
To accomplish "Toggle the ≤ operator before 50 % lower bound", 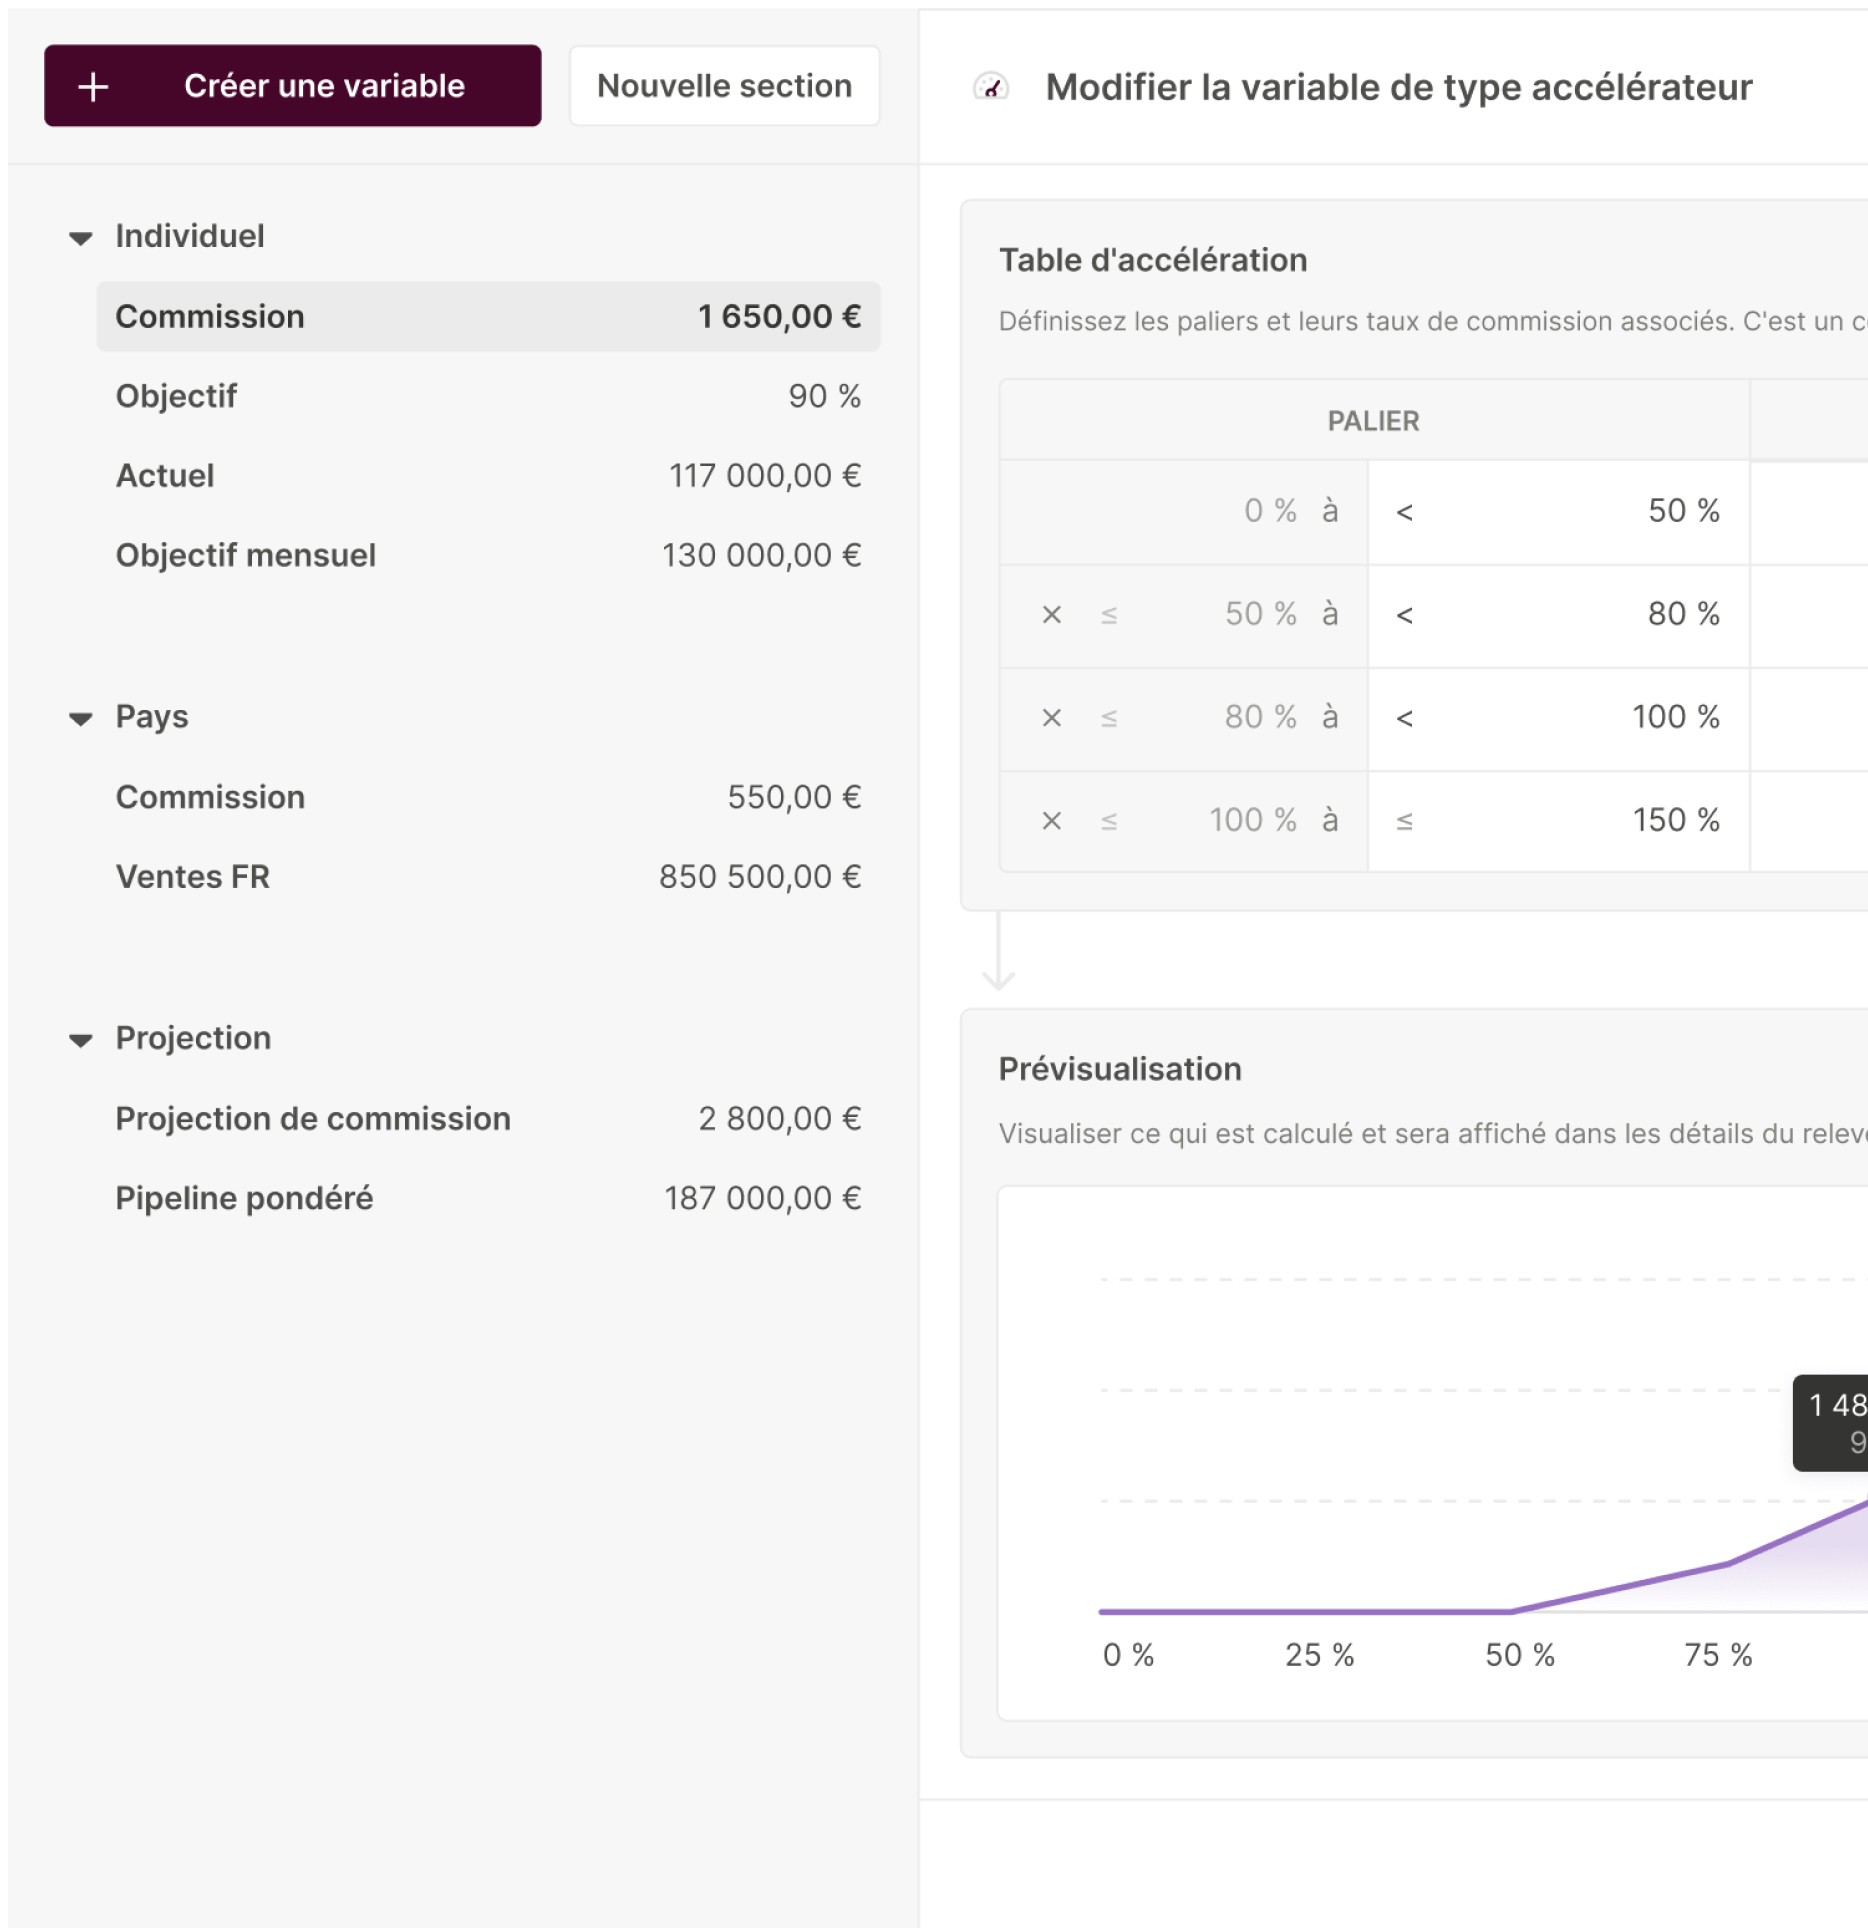I will 1108,615.
